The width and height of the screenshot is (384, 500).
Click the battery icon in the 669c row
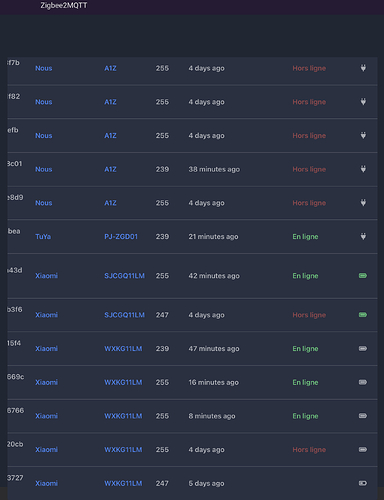coord(363,382)
